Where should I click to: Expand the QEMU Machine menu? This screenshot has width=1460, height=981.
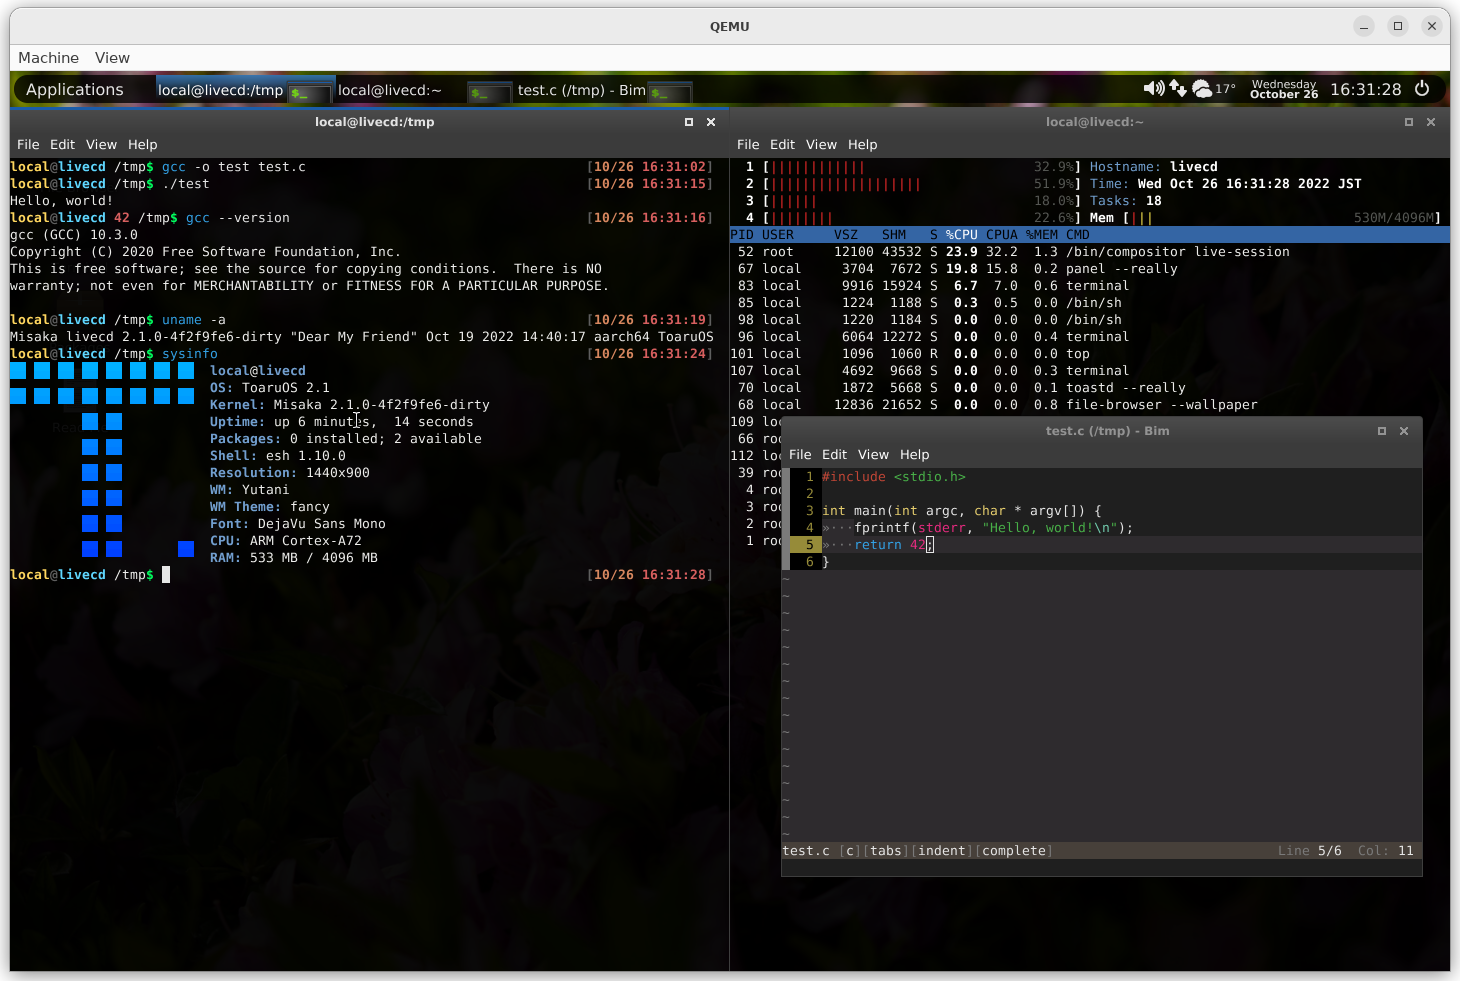click(x=48, y=58)
